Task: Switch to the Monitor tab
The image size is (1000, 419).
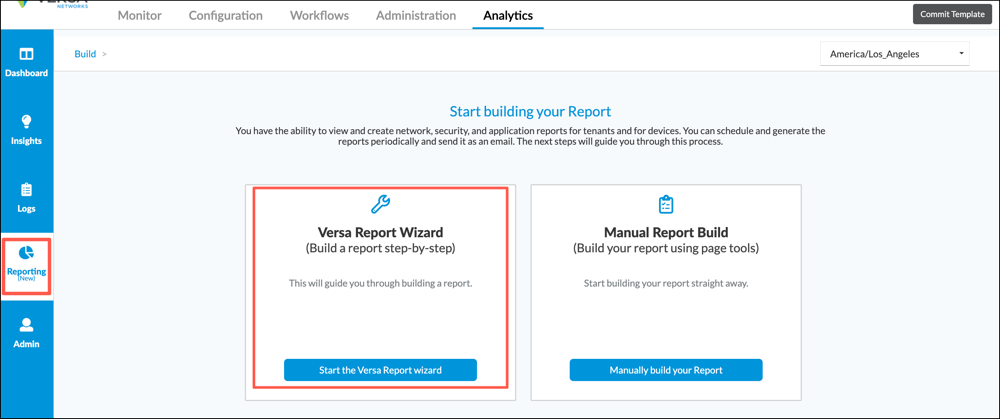Action: (x=139, y=16)
